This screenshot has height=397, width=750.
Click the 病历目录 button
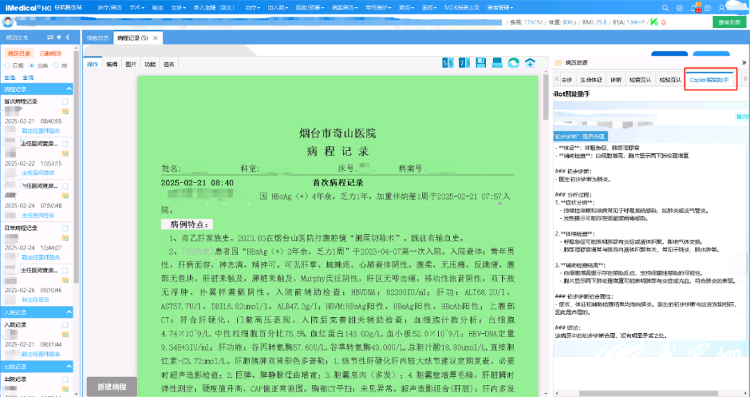point(19,54)
